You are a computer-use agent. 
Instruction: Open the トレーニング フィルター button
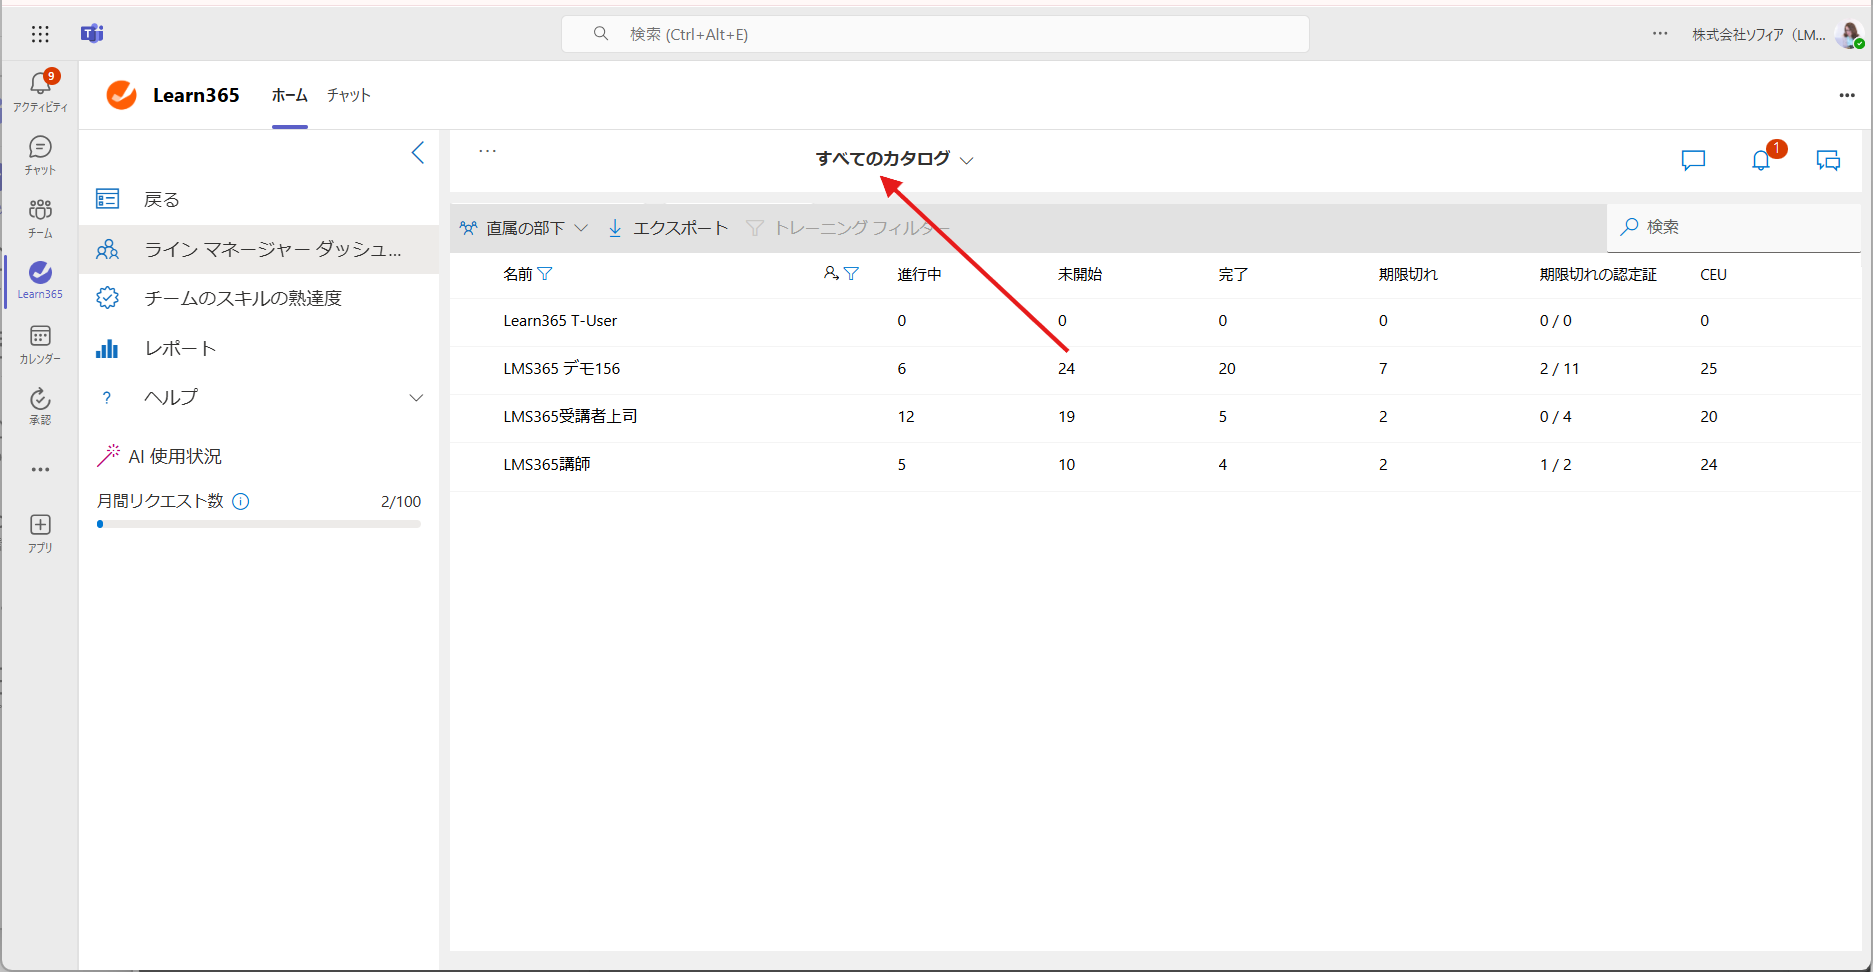click(847, 228)
